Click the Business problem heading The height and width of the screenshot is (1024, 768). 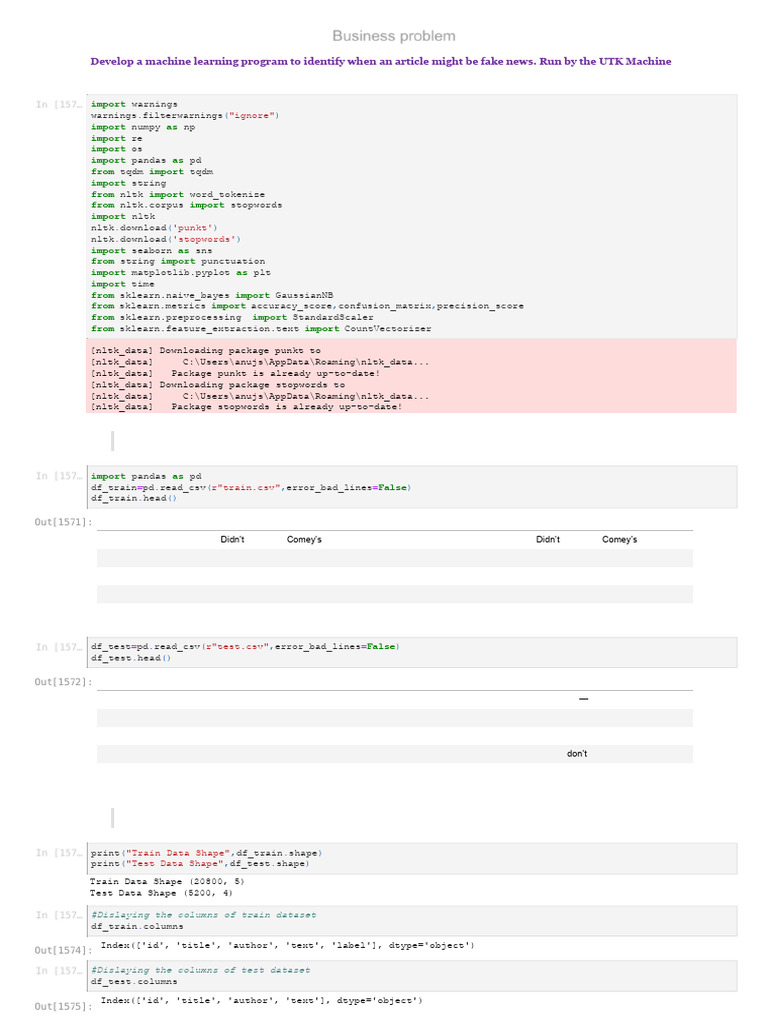click(393, 36)
